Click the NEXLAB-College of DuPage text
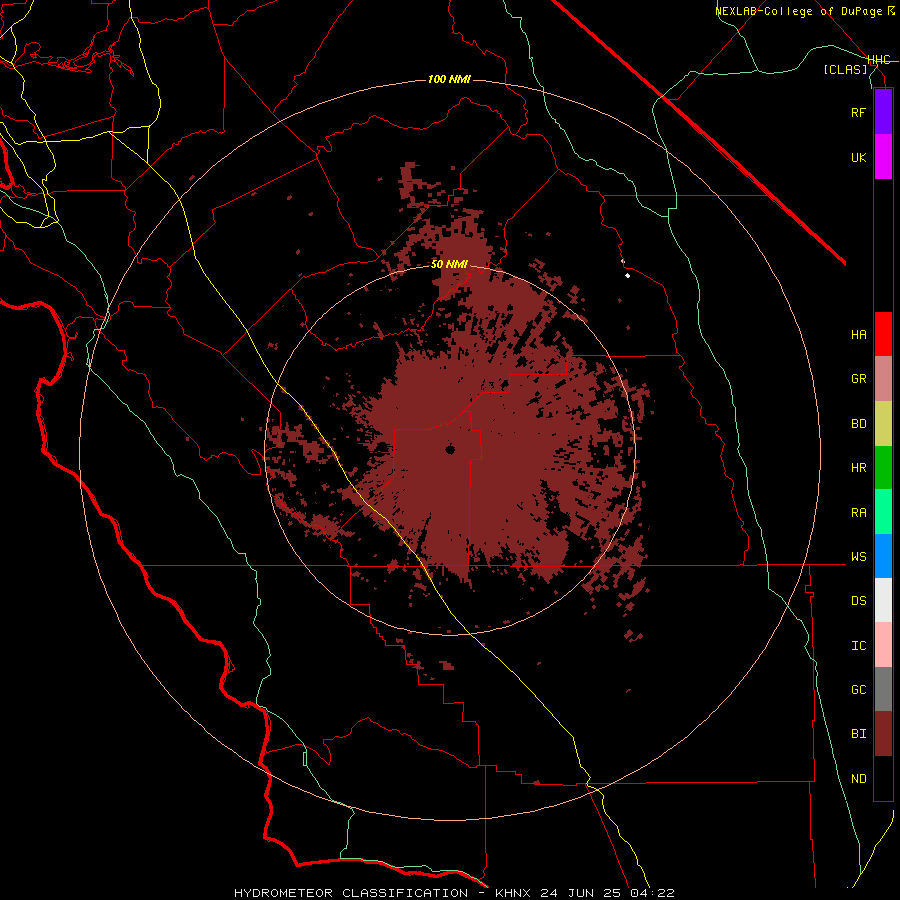Image resolution: width=900 pixels, height=900 pixels. [x=798, y=11]
